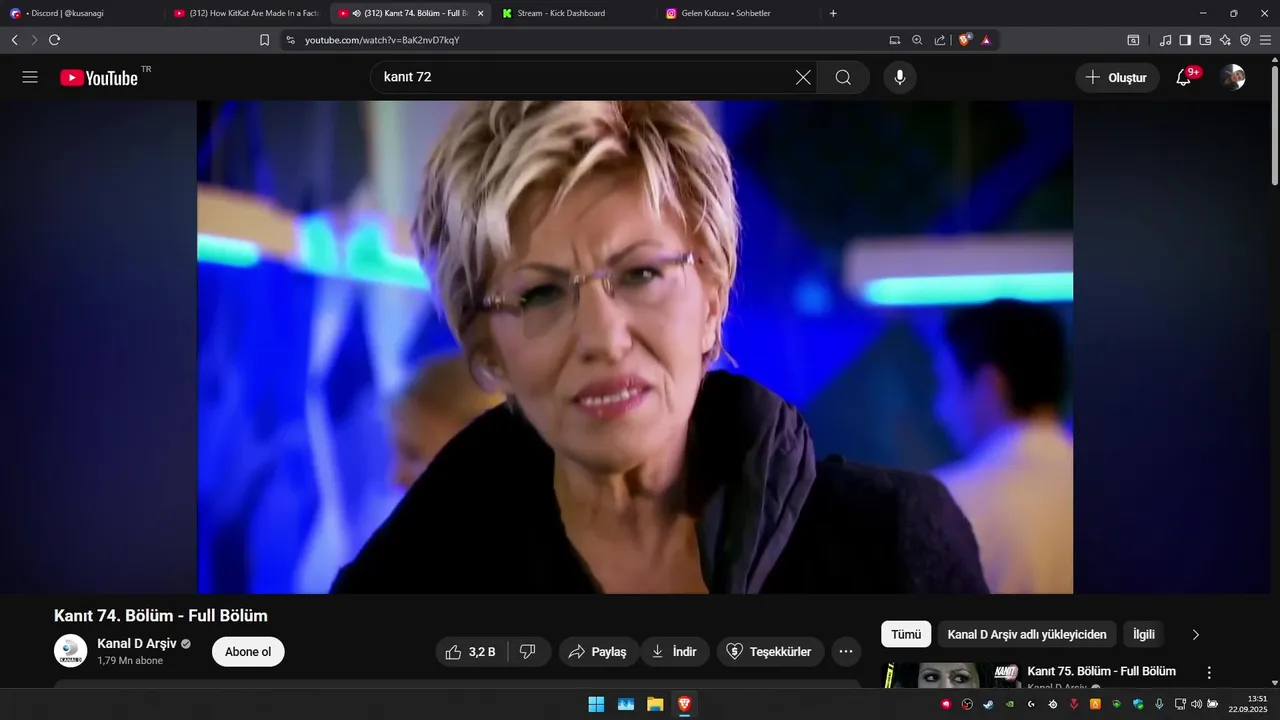Select the Tümü filter chip

pos(906,634)
